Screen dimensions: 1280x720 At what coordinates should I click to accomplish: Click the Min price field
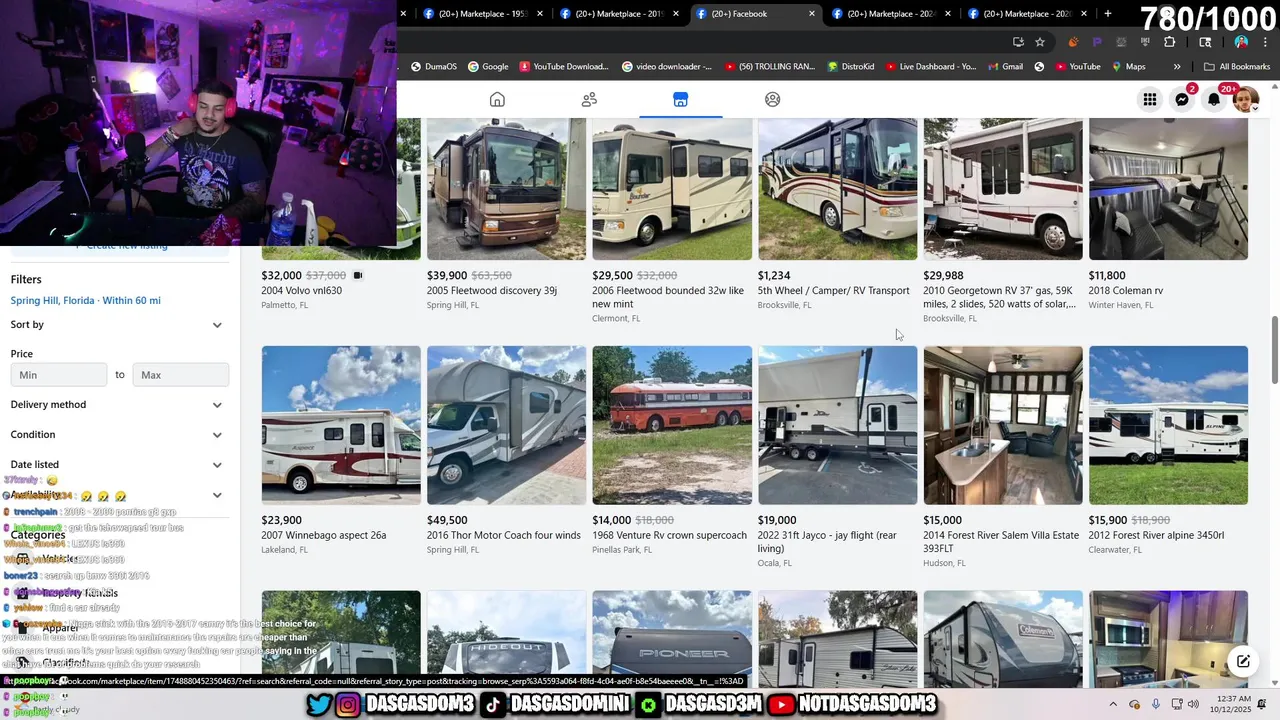click(x=58, y=375)
